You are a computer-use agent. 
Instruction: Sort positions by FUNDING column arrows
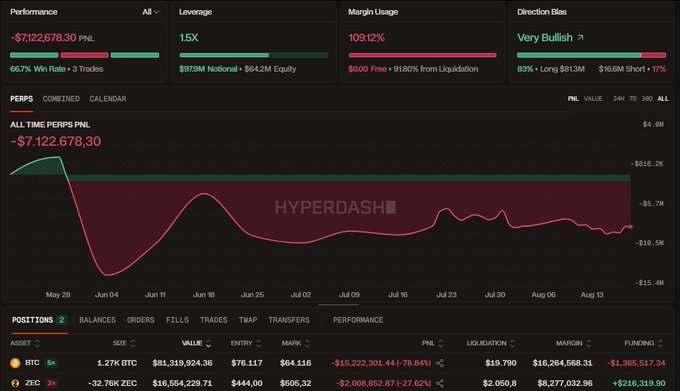pos(660,343)
